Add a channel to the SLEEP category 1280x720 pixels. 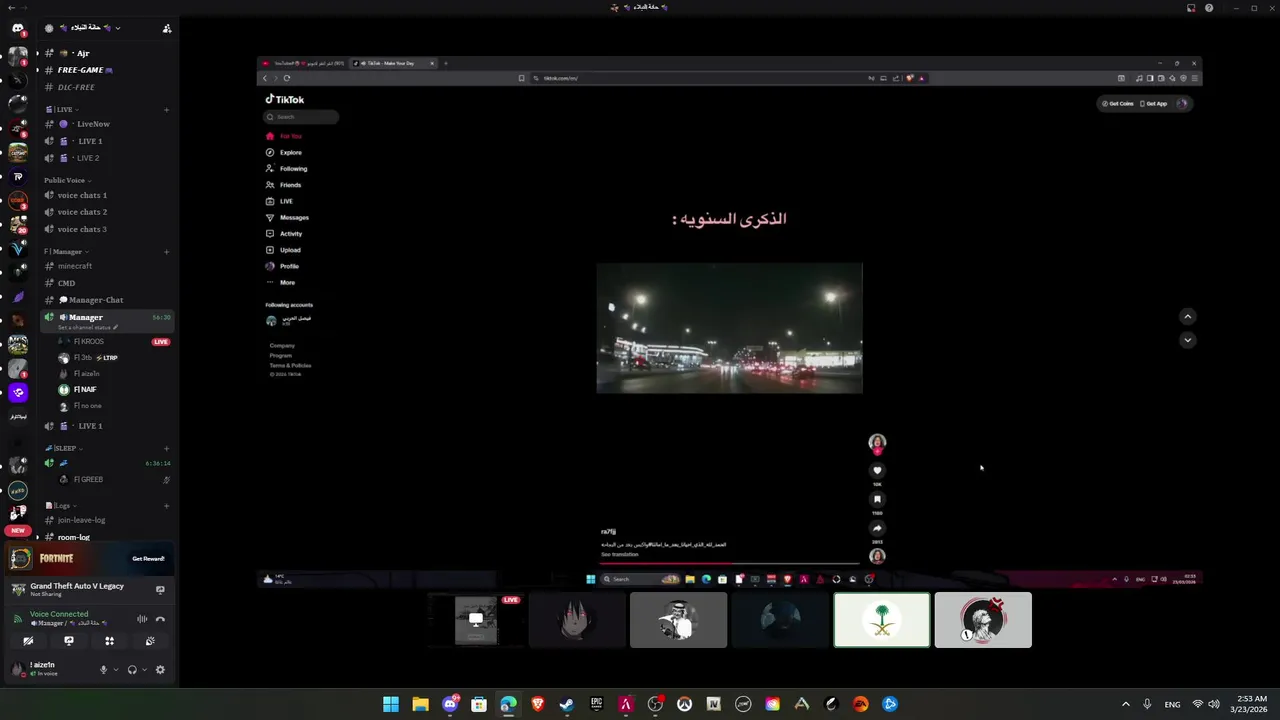[x=166, y=449]
